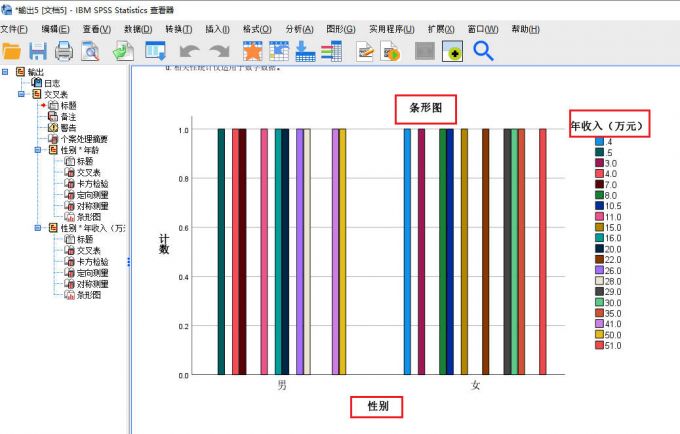Click the Print icon in toolbar
The width and height of the screenshot is (680, 434).
coord(64,51)
